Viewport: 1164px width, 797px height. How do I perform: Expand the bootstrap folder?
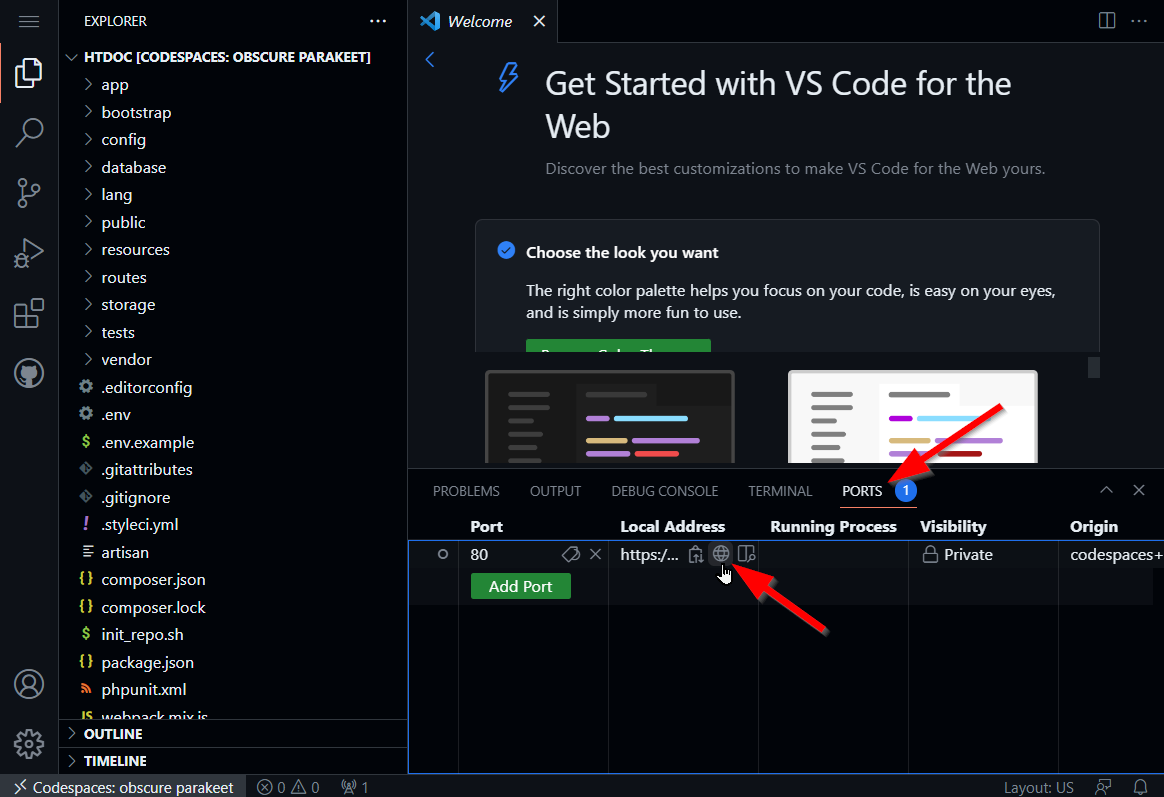pyautogui.click(x=233, y=112)
